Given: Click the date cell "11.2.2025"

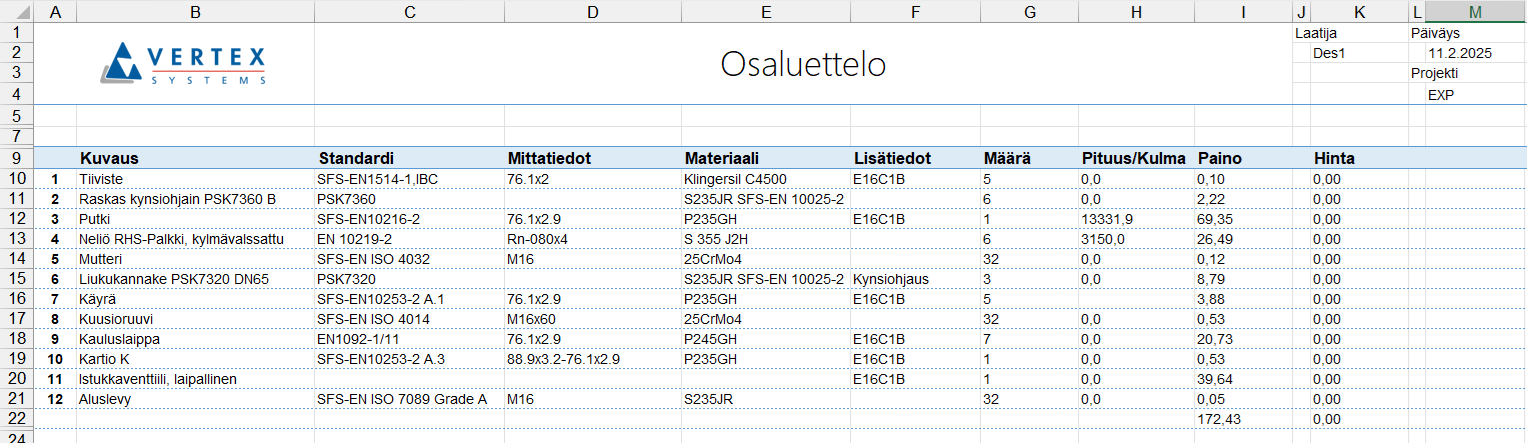Looking at the screenshot, I should pos(1459,53).
